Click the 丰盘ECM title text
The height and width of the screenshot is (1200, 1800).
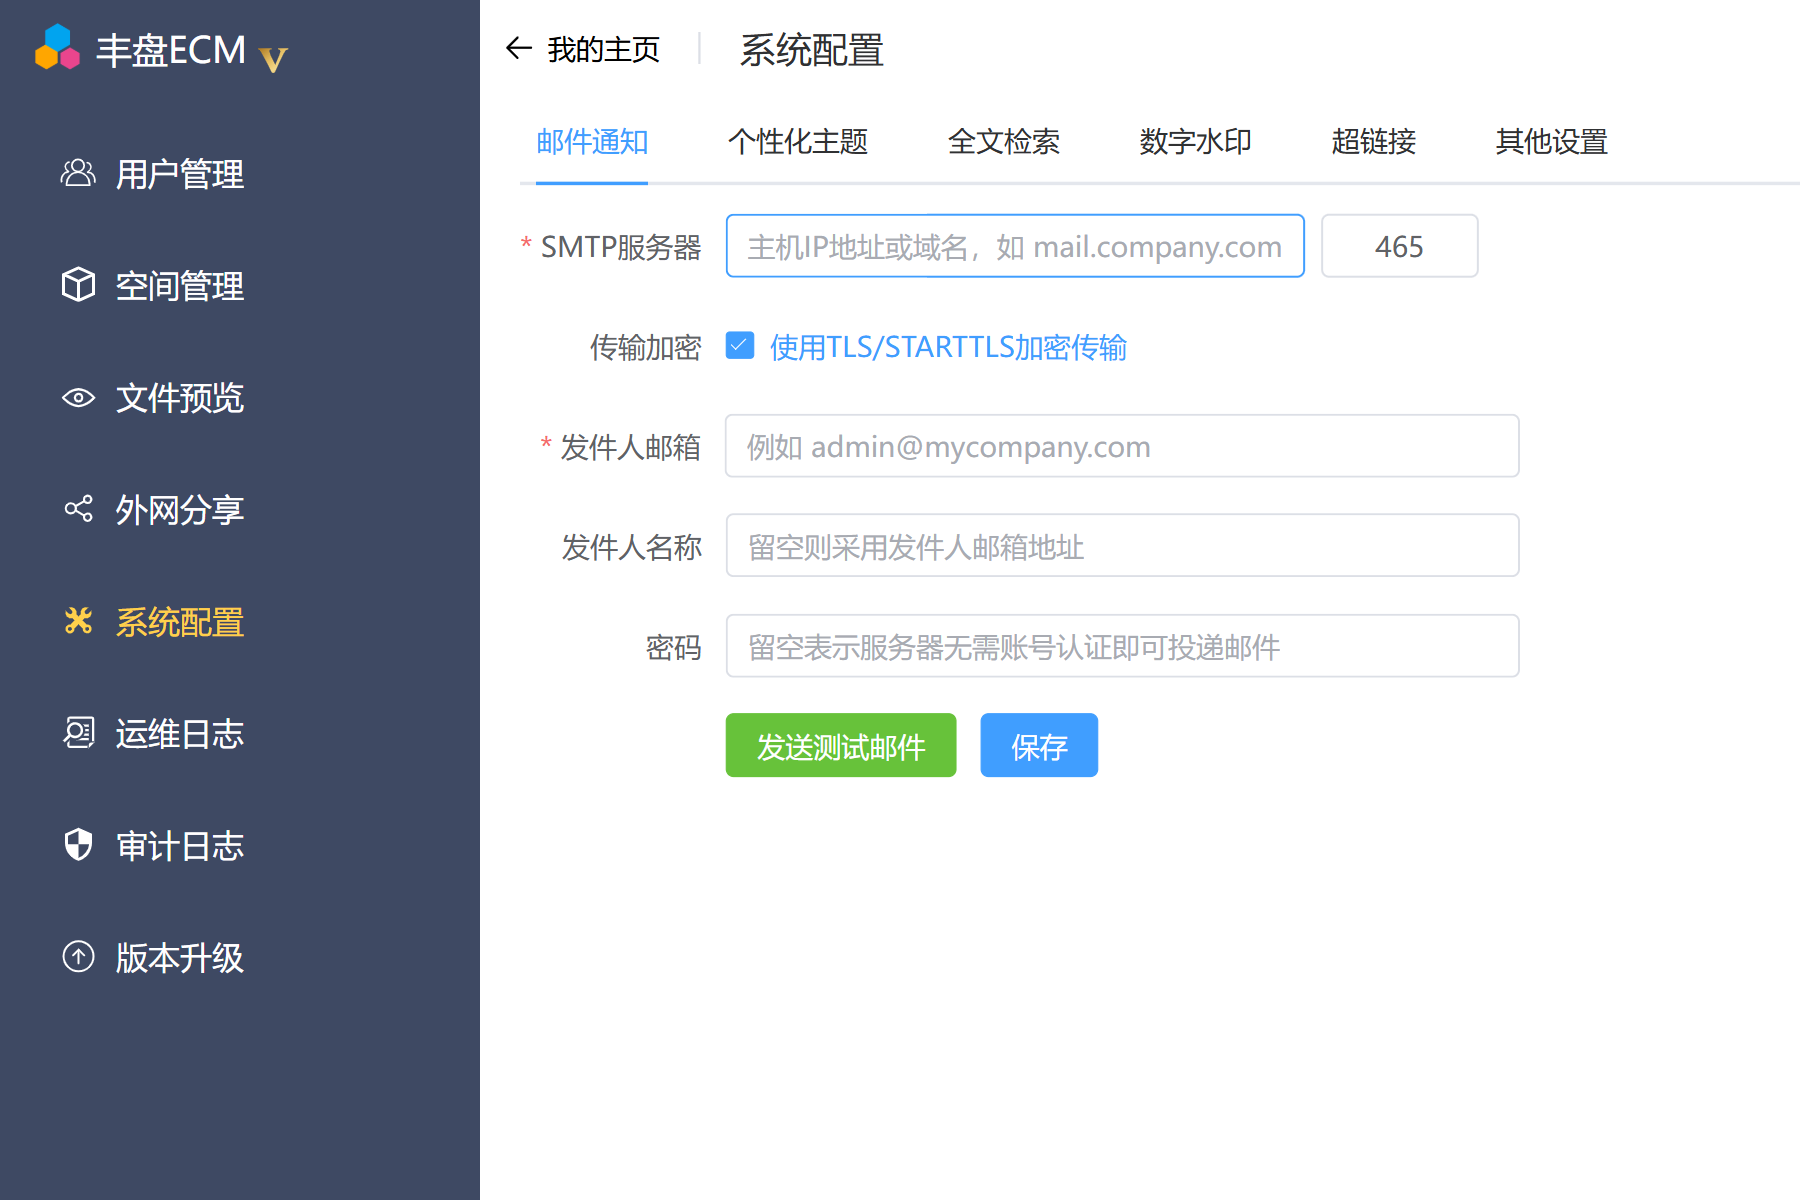pos(171,50)
